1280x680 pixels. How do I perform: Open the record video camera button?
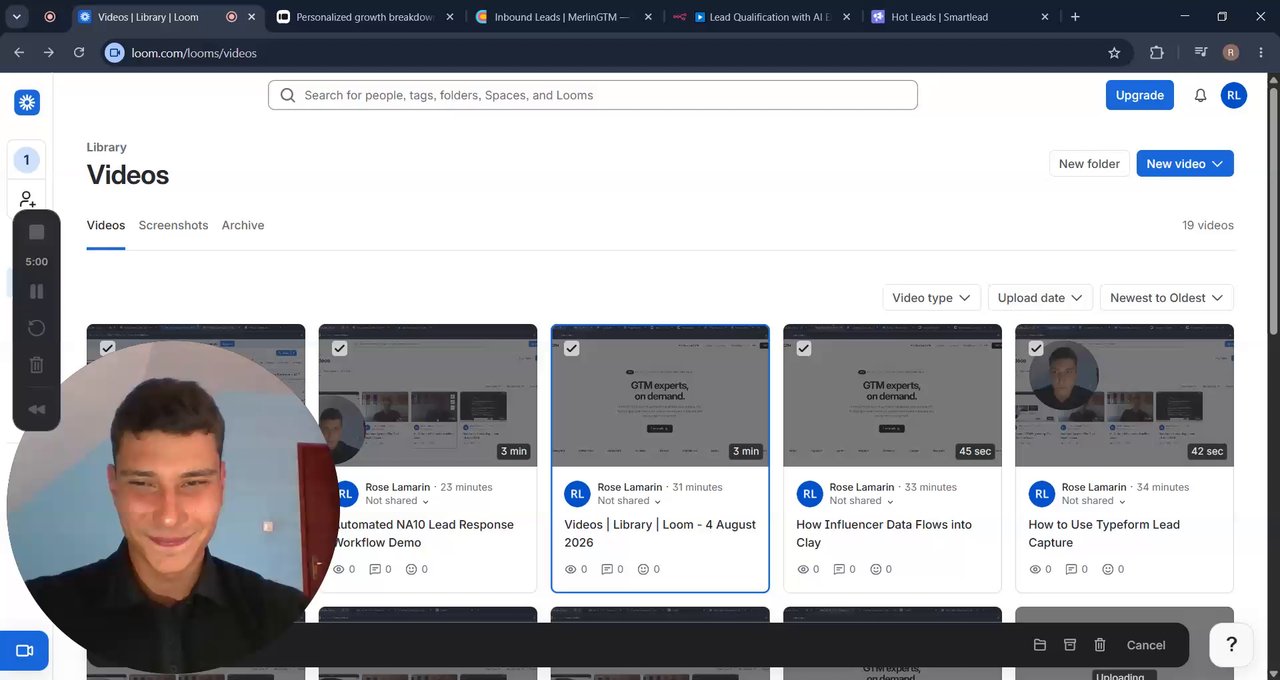tap(25, 651)
